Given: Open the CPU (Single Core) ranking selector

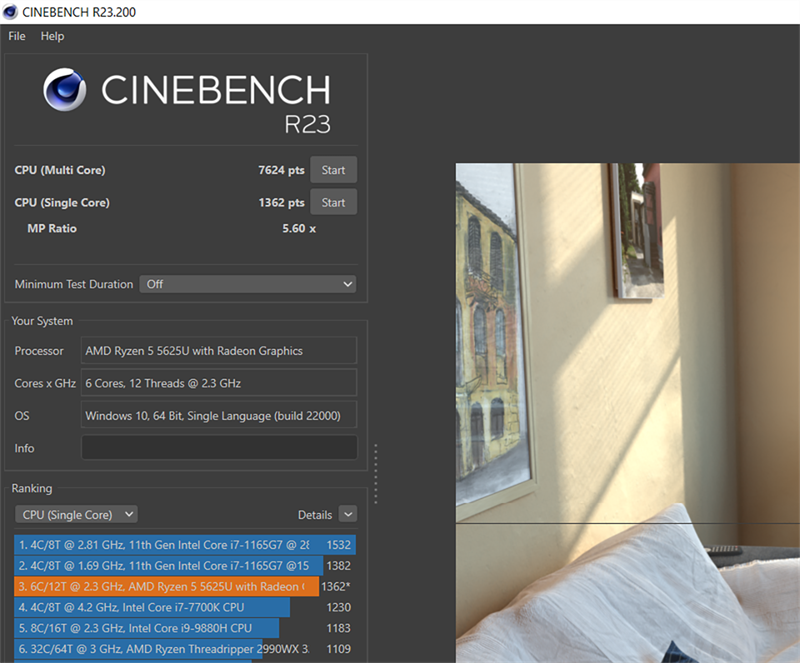Looking at the screenshot, I should point(76,513).
